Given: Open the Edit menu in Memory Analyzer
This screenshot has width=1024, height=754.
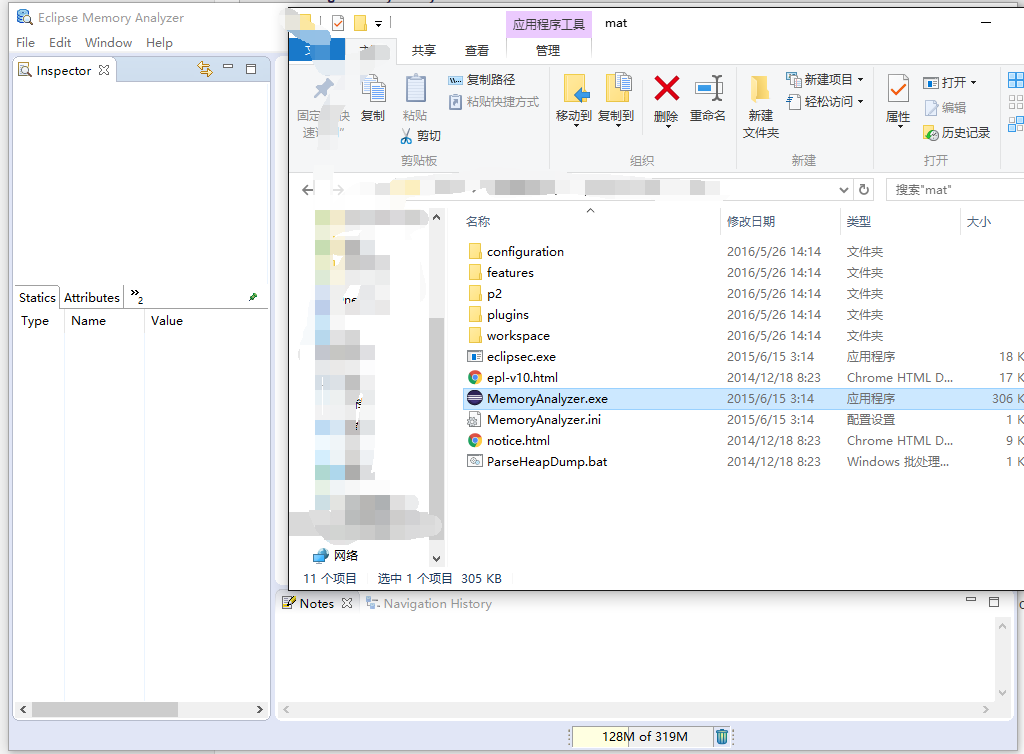Looking at the screenshot, I should [x=59, y=42].
